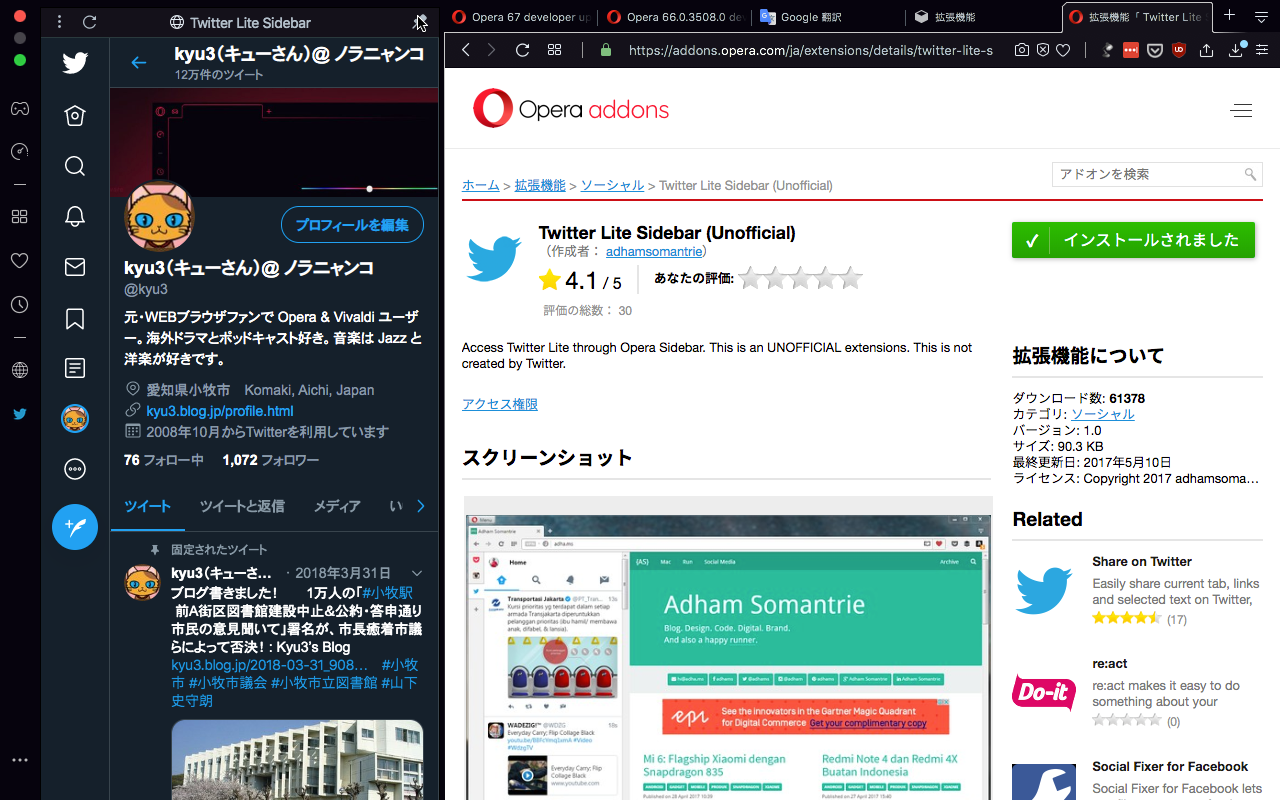Click the Pocket extension icon

click(x=1155, y=49)
